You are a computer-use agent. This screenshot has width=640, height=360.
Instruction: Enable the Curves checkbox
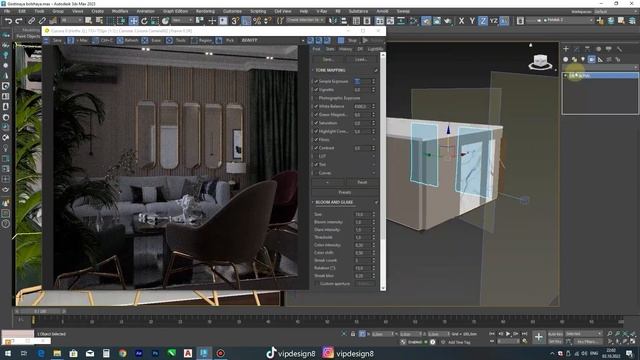(x=316, y=173)
